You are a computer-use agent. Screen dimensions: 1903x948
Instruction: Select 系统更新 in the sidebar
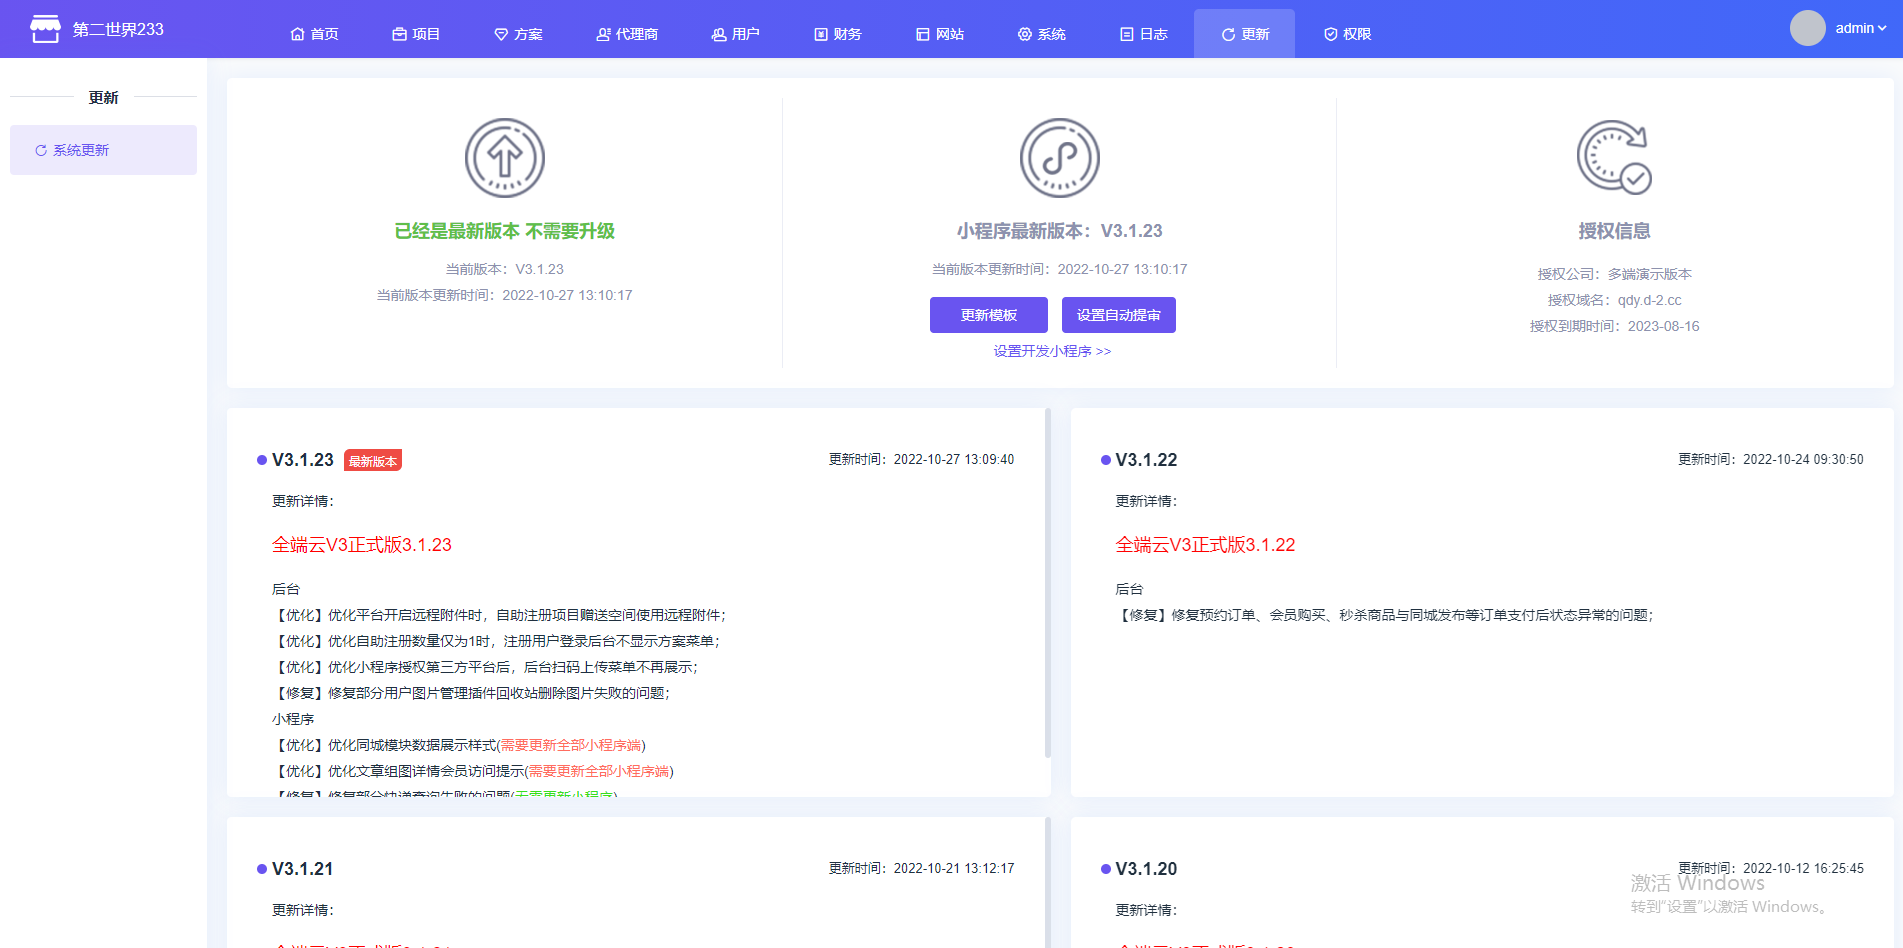tap(103, 150)
